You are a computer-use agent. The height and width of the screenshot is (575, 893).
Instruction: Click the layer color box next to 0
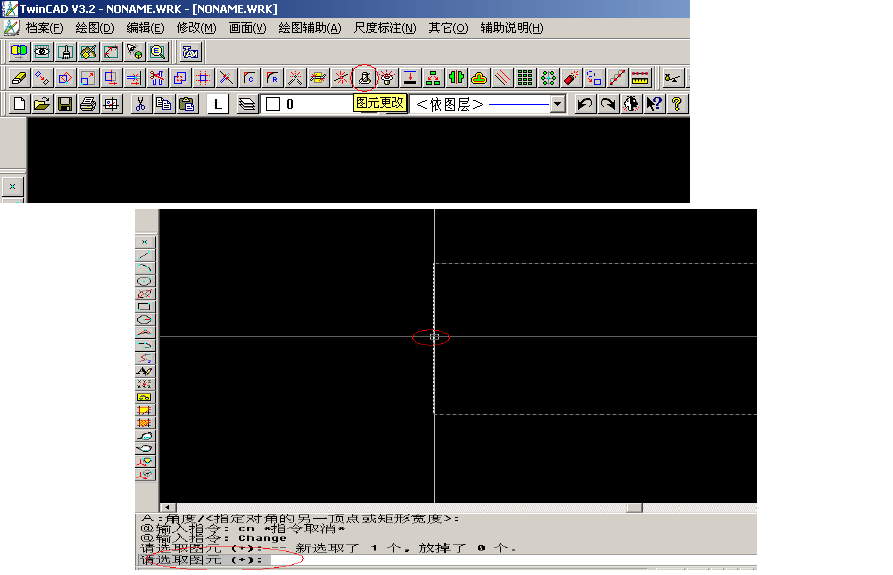coord(273,104)
